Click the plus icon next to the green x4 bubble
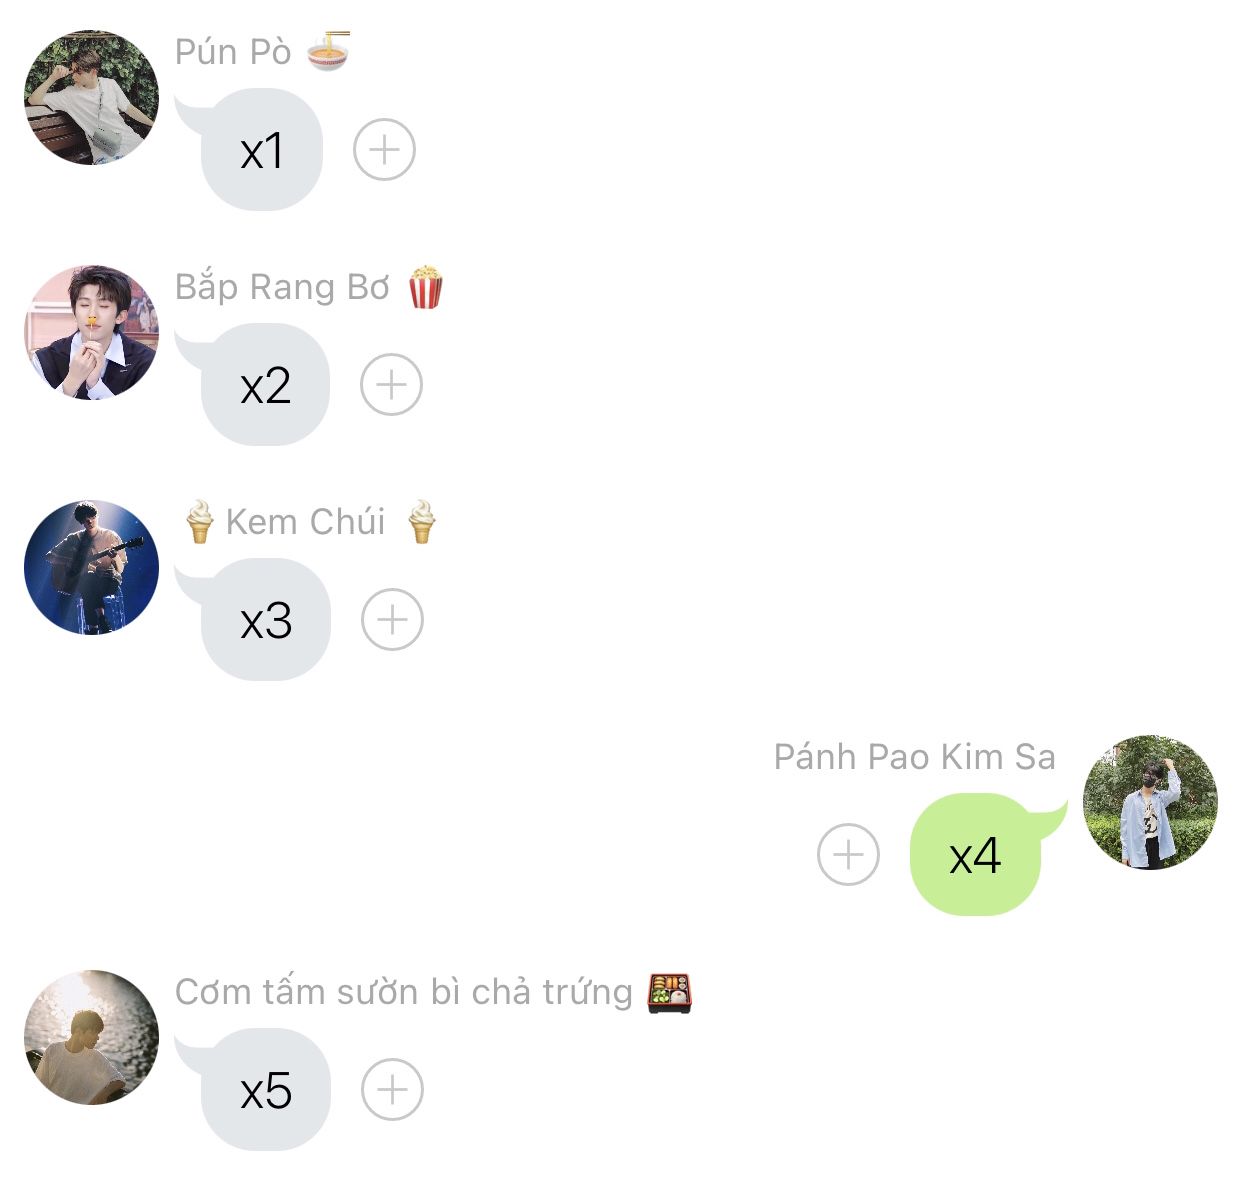The image size is (1242, 1177). pos(848,855)
